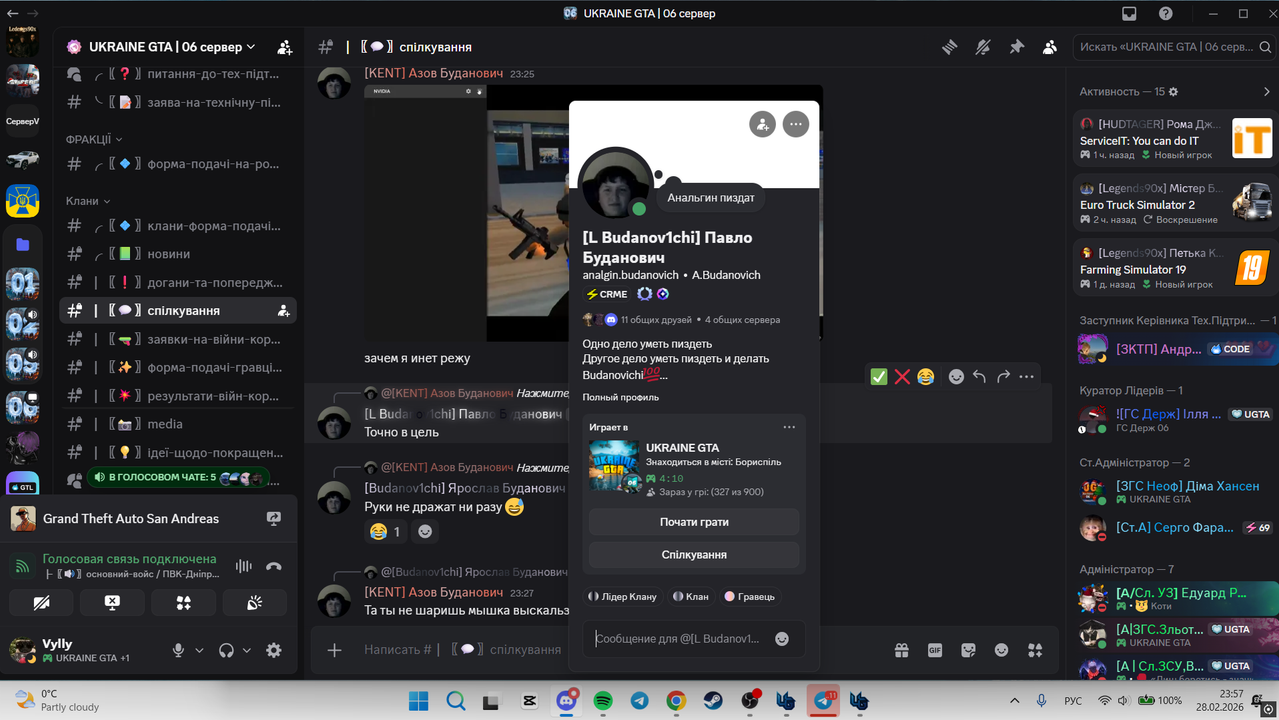Share your screen button in voice panel
This screenshot has height=720, width=1279.
[x=112, y=603]
